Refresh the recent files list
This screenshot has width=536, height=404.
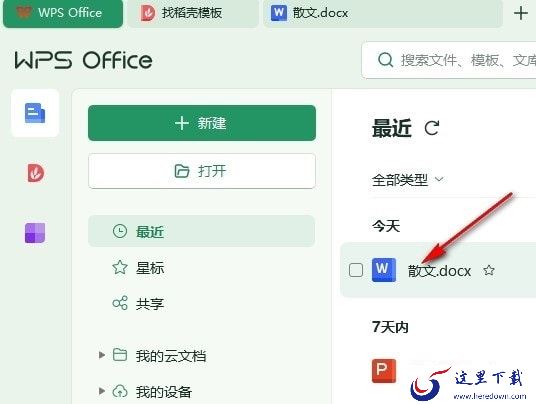pyautogui.click(x=432, y=128)
